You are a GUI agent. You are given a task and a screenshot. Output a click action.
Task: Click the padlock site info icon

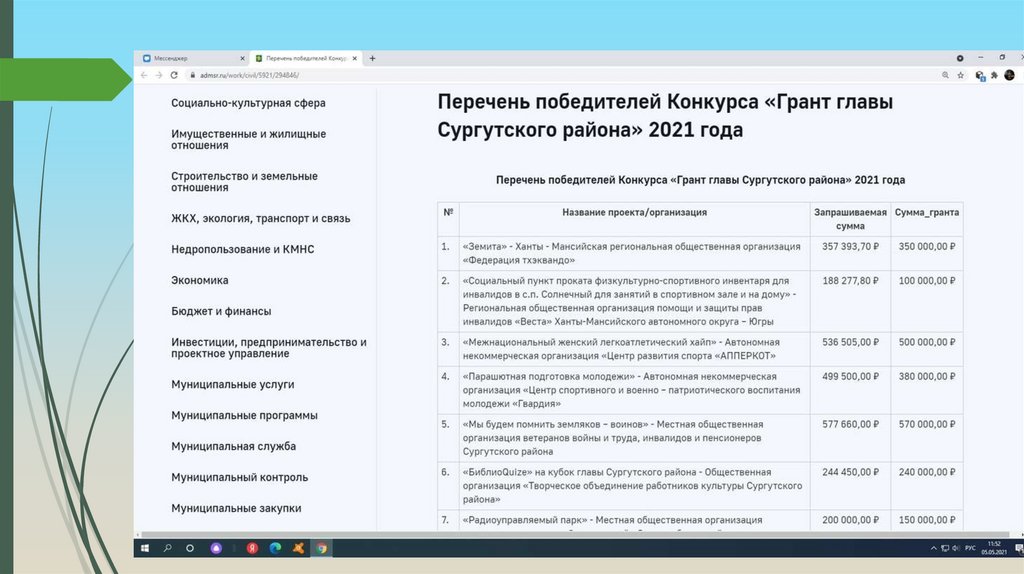(x=193, y=75)
